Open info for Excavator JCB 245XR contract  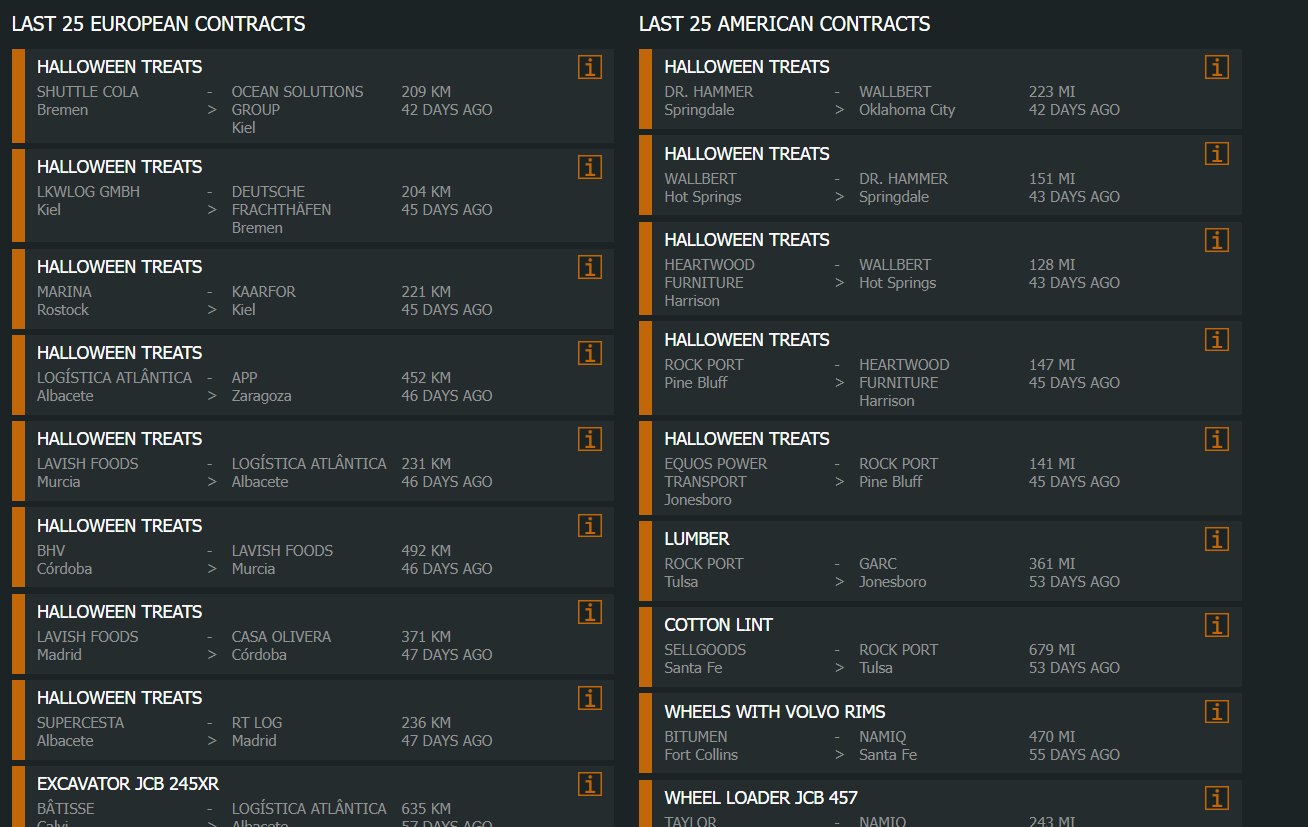point(590,784)
